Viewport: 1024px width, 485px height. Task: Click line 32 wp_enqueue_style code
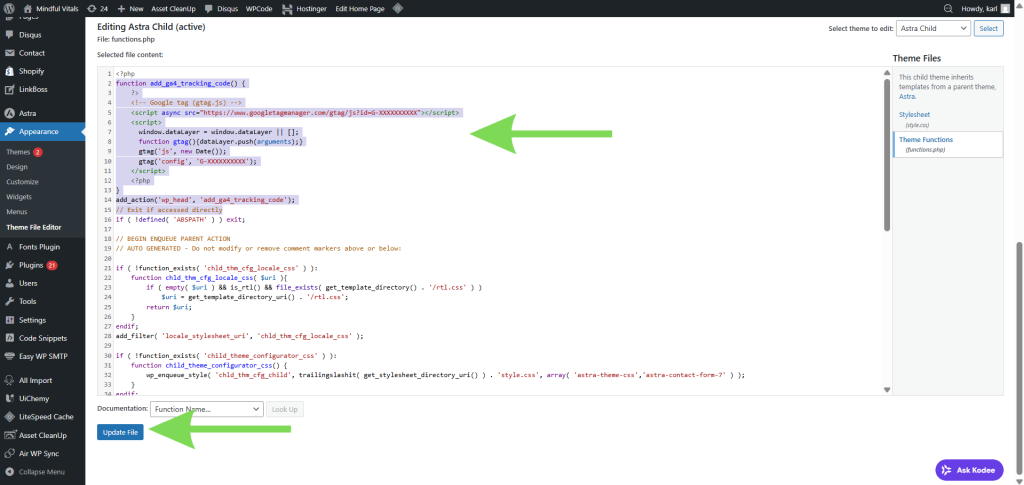point(445,375)
